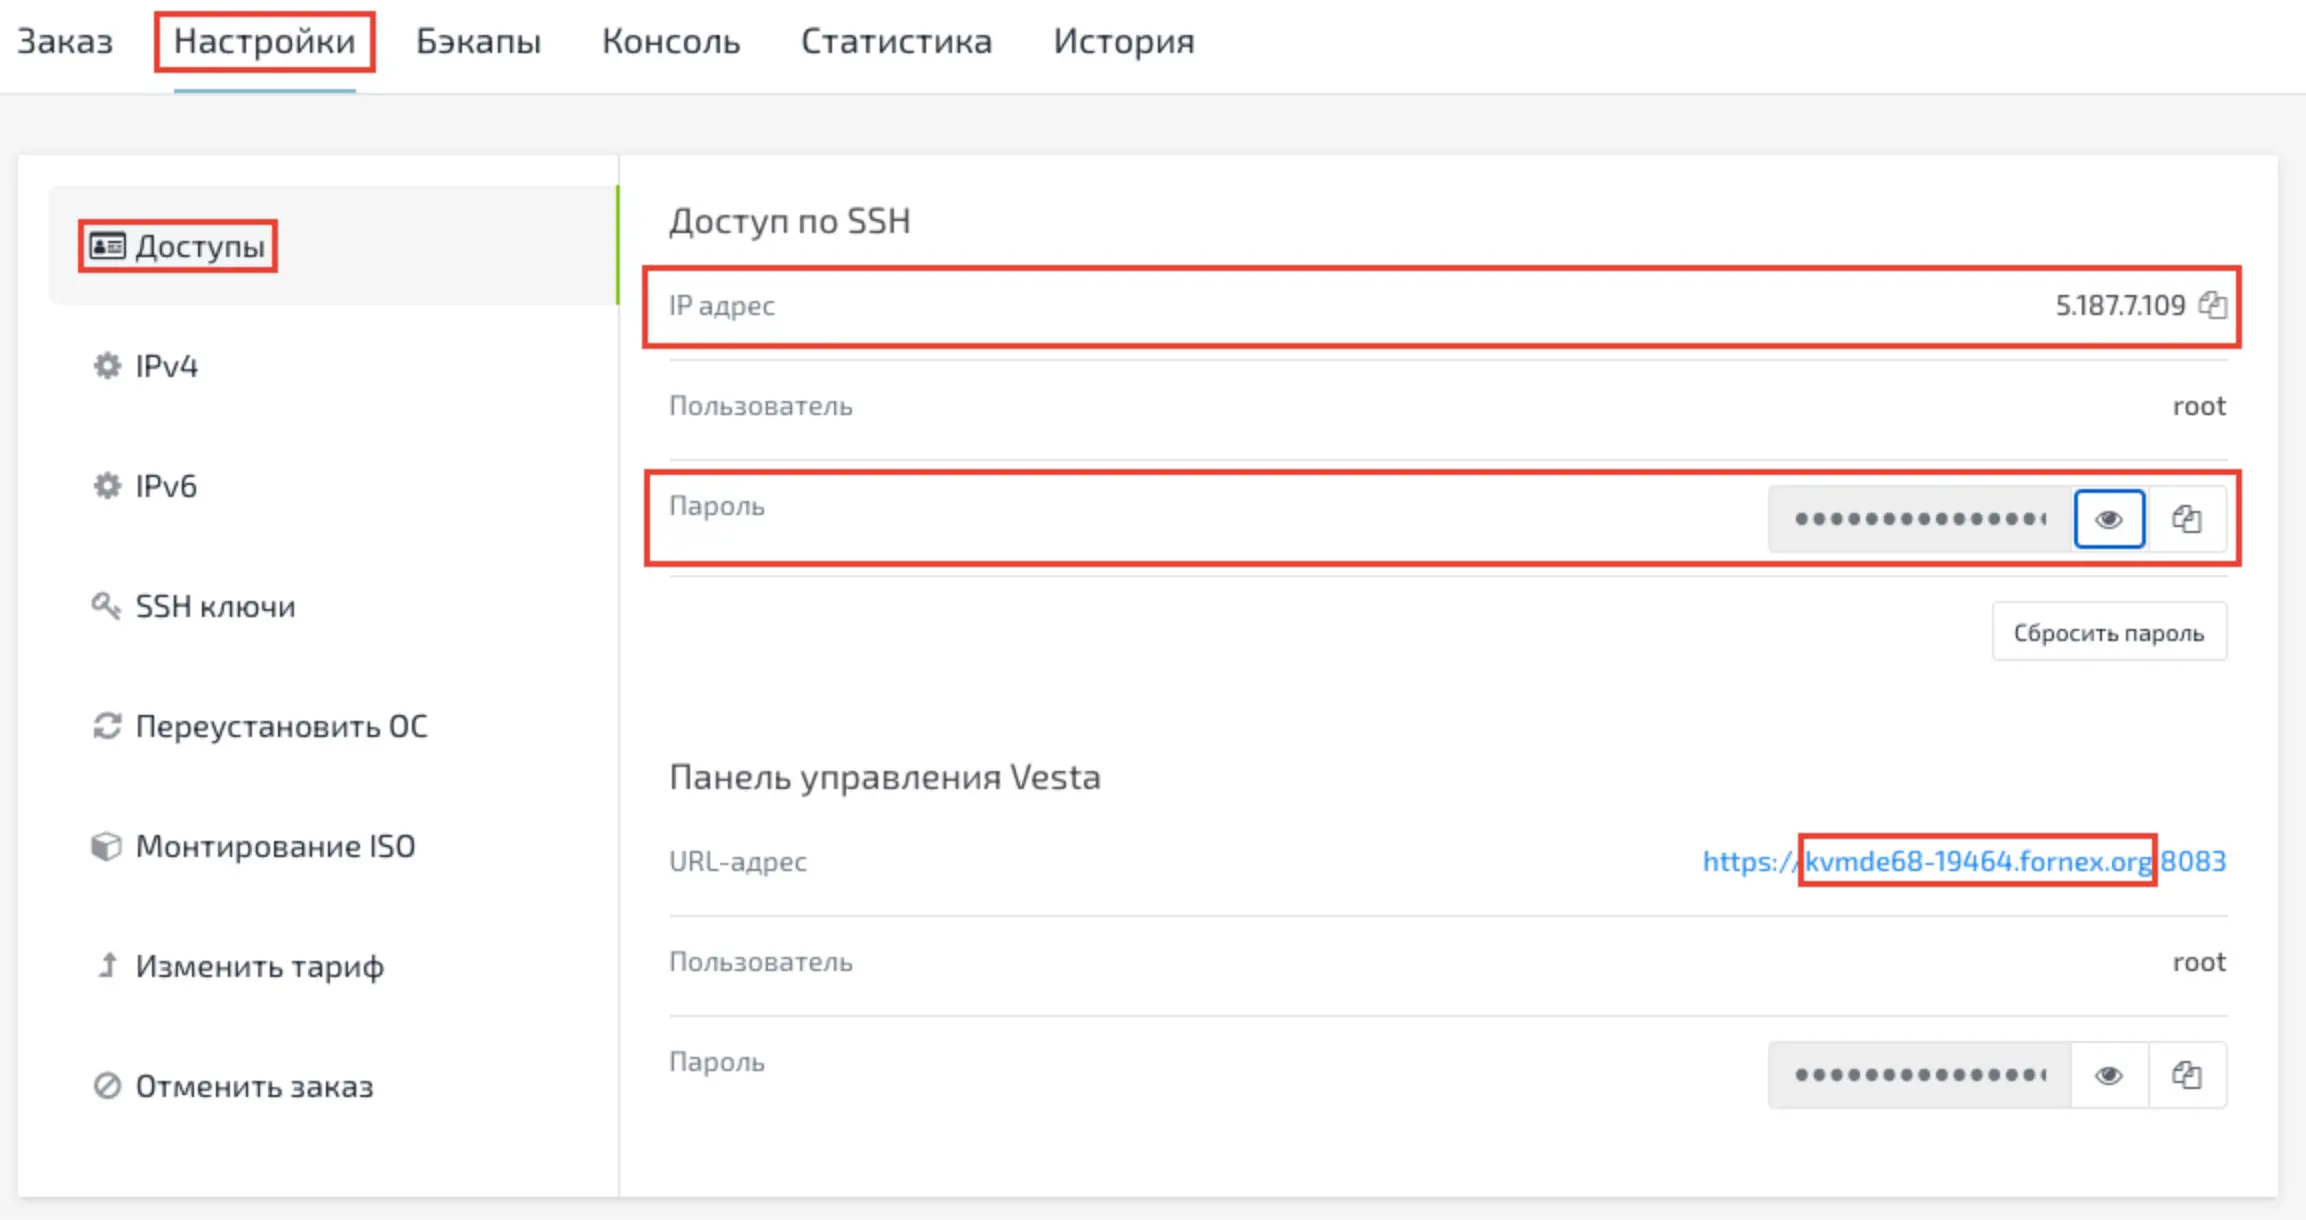This screenshot has height=1220, width=2306.
Task: Click the Сбросить пароль button
Action: point(2109,632)
